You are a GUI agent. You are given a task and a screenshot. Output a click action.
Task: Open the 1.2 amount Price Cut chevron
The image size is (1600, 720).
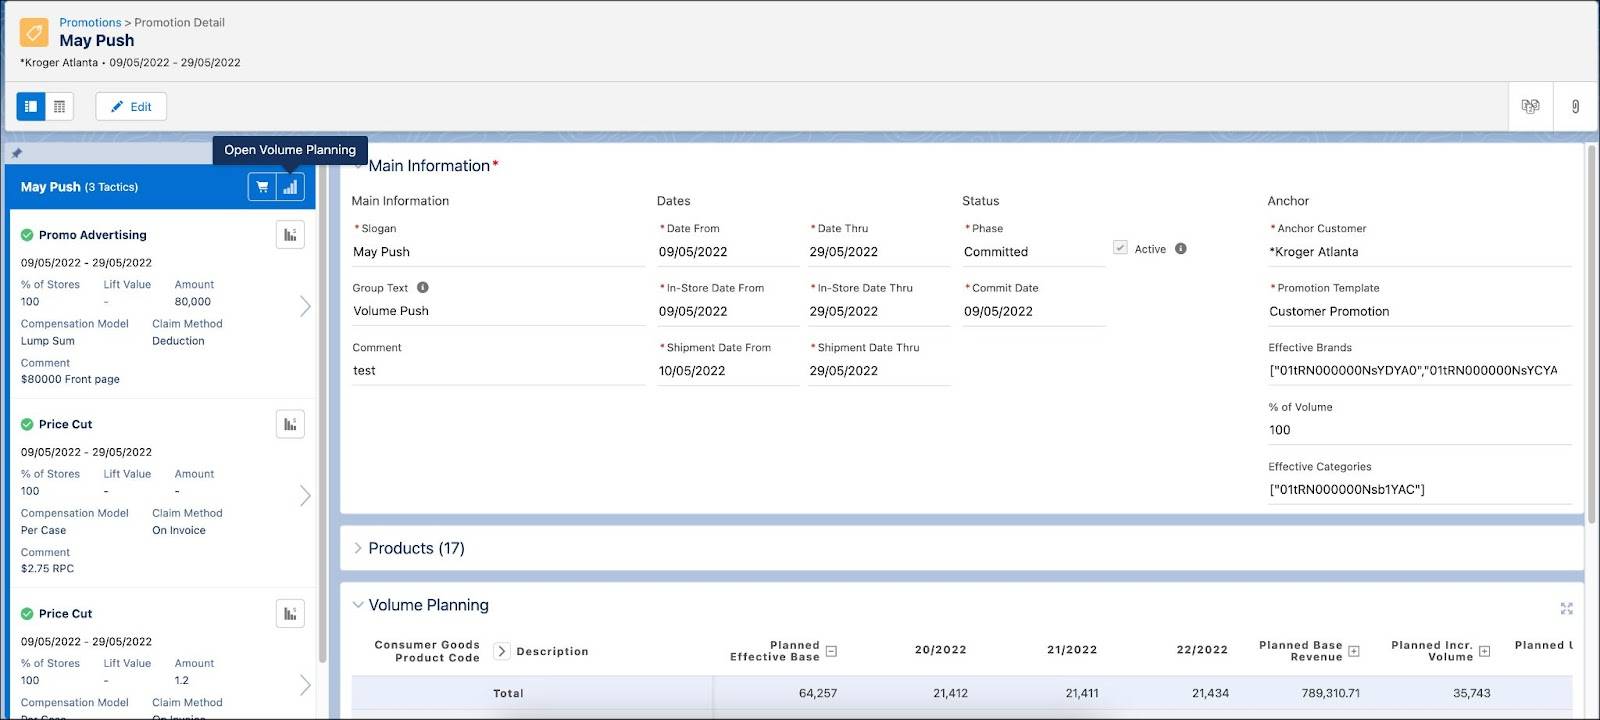(305, 685)
